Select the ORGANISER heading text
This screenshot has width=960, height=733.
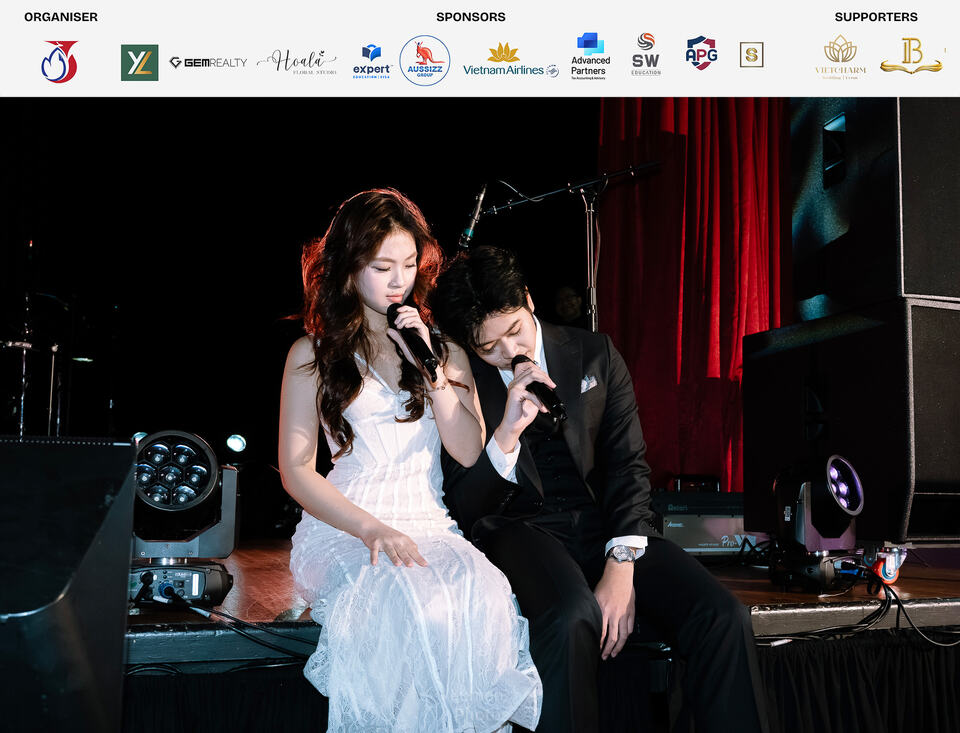click(61, 17)
